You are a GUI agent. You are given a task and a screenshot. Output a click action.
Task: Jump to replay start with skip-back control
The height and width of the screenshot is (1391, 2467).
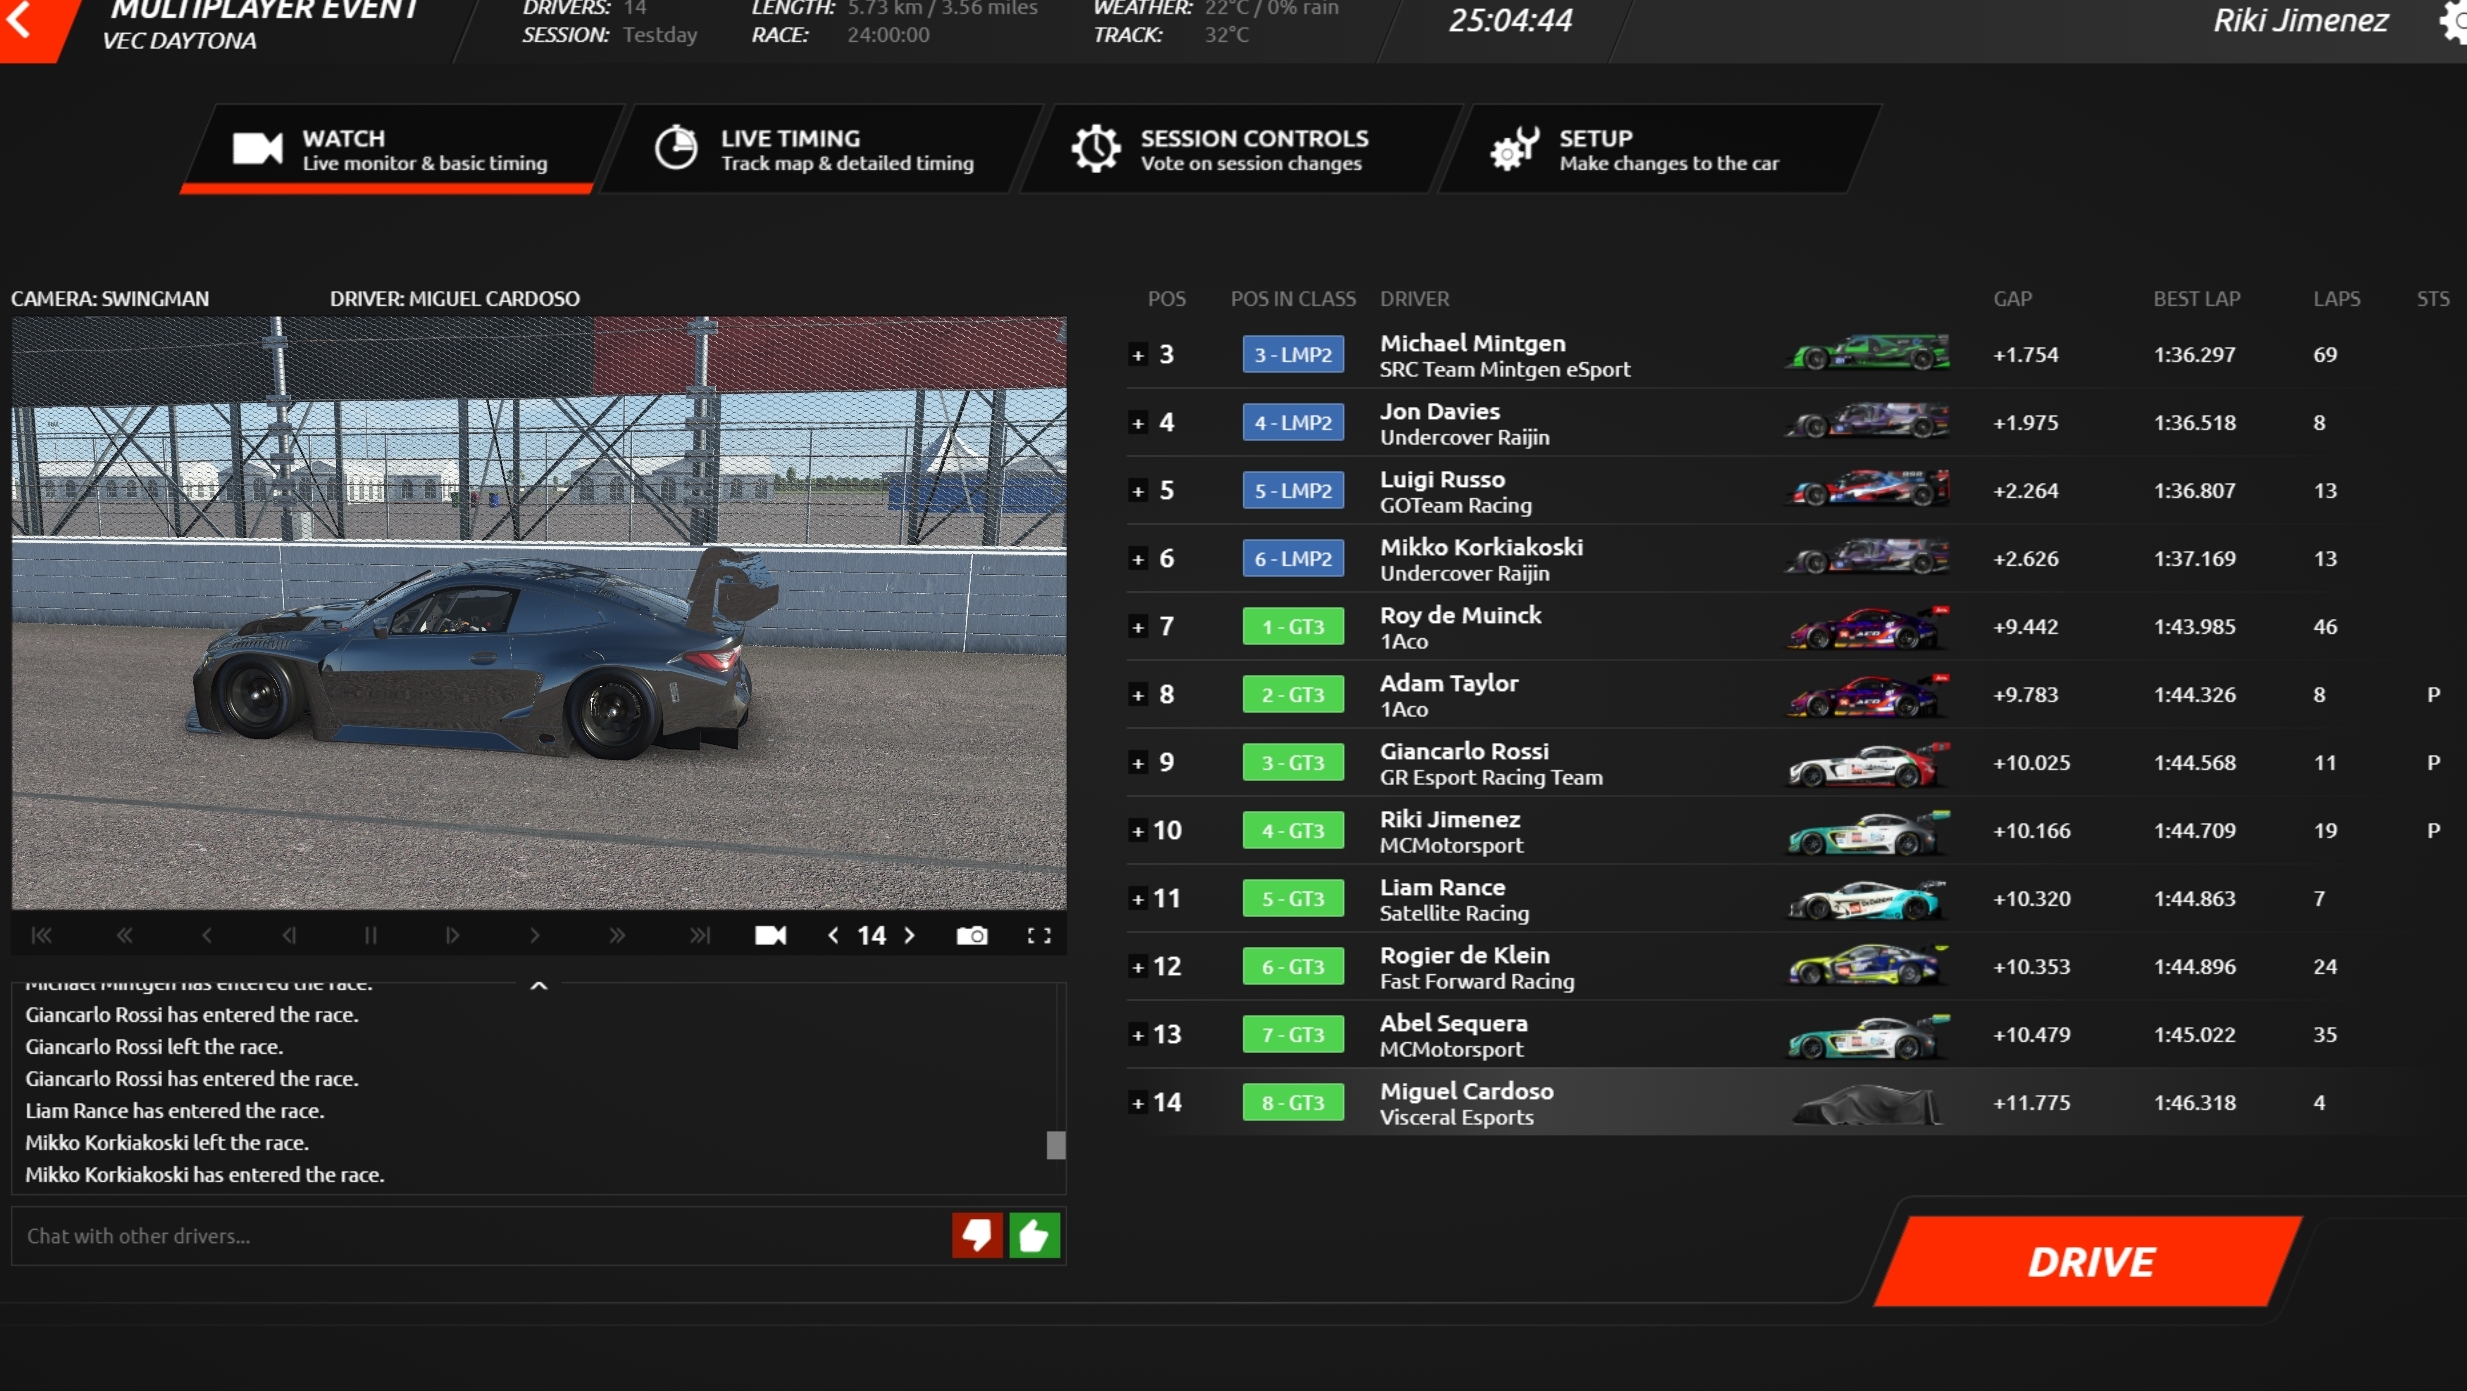[x=42, y=935]
